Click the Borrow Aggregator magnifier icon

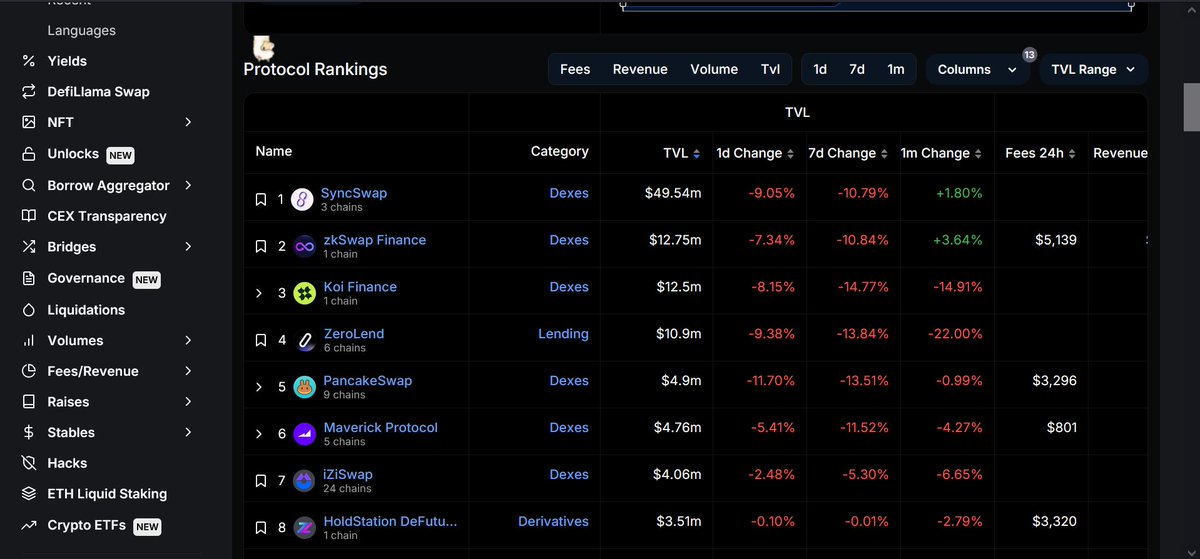click(x=29, y=186)
